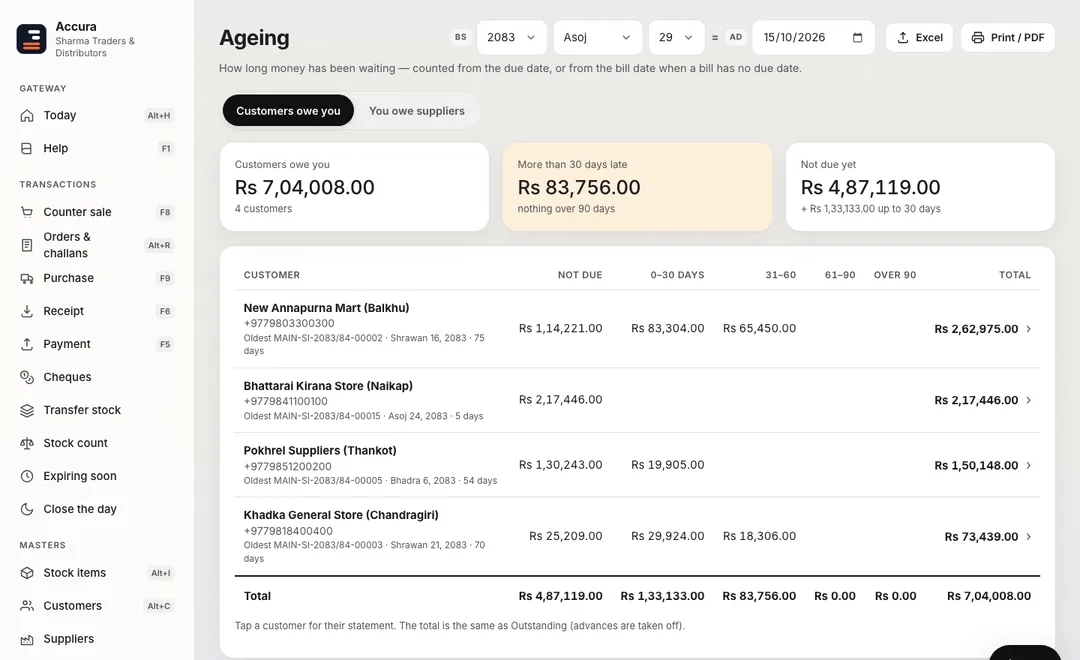The image size is (1080, 660).
Task: Click the Excel export arrow icon
Action: pos(903,38)
